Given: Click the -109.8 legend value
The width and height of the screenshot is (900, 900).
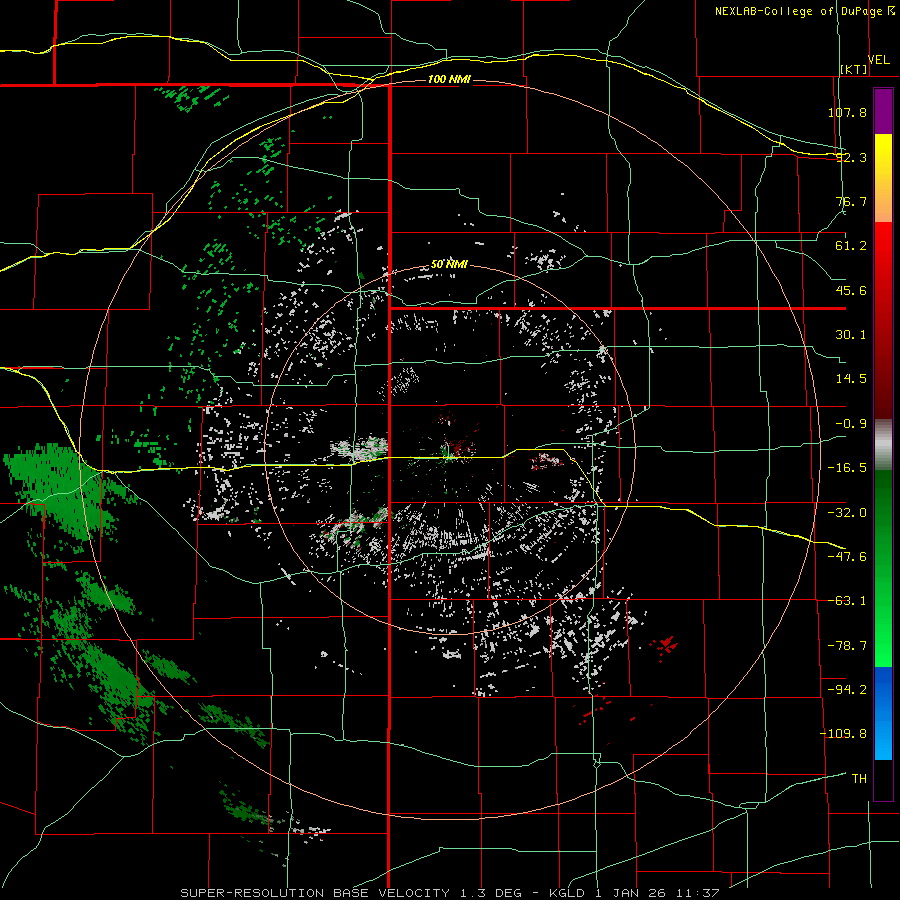Looking at the screenshot, I should [843, 734].
